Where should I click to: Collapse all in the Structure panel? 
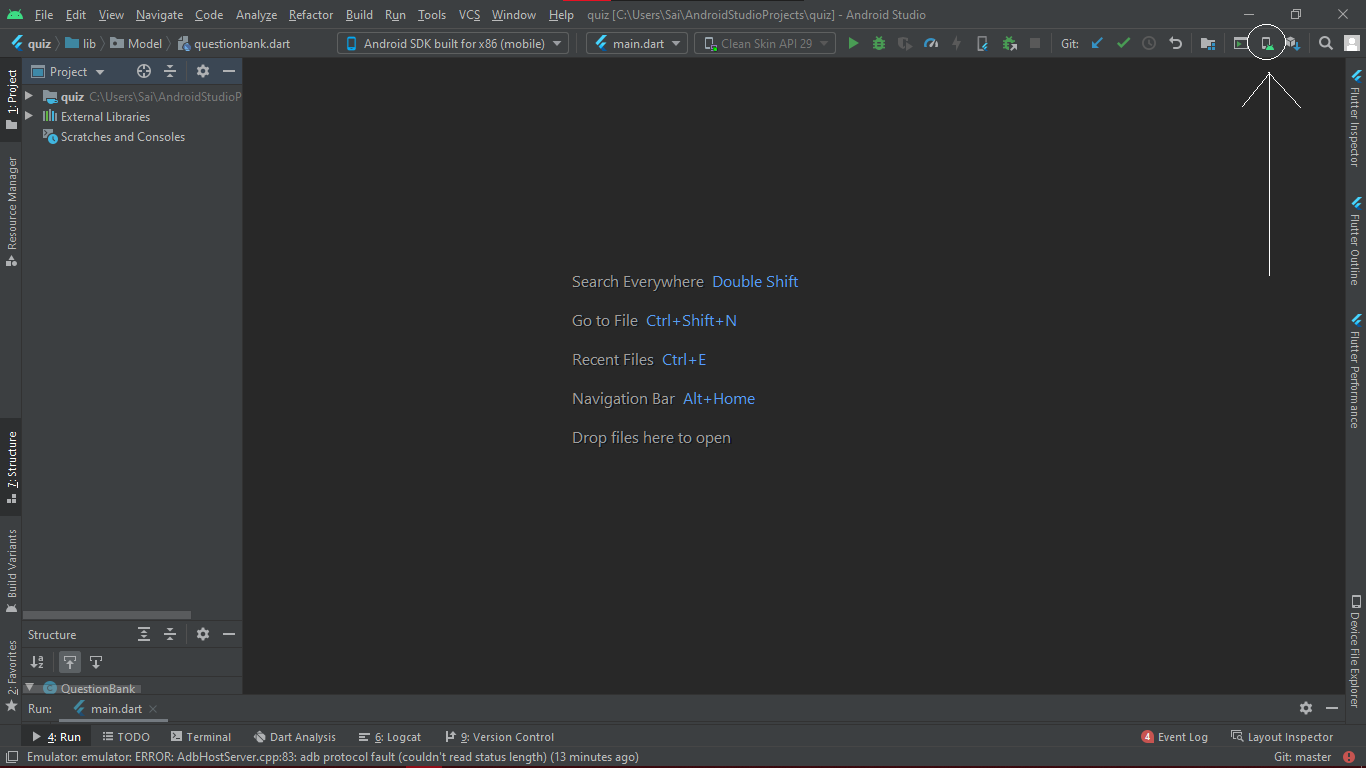[x=170, y=634]
